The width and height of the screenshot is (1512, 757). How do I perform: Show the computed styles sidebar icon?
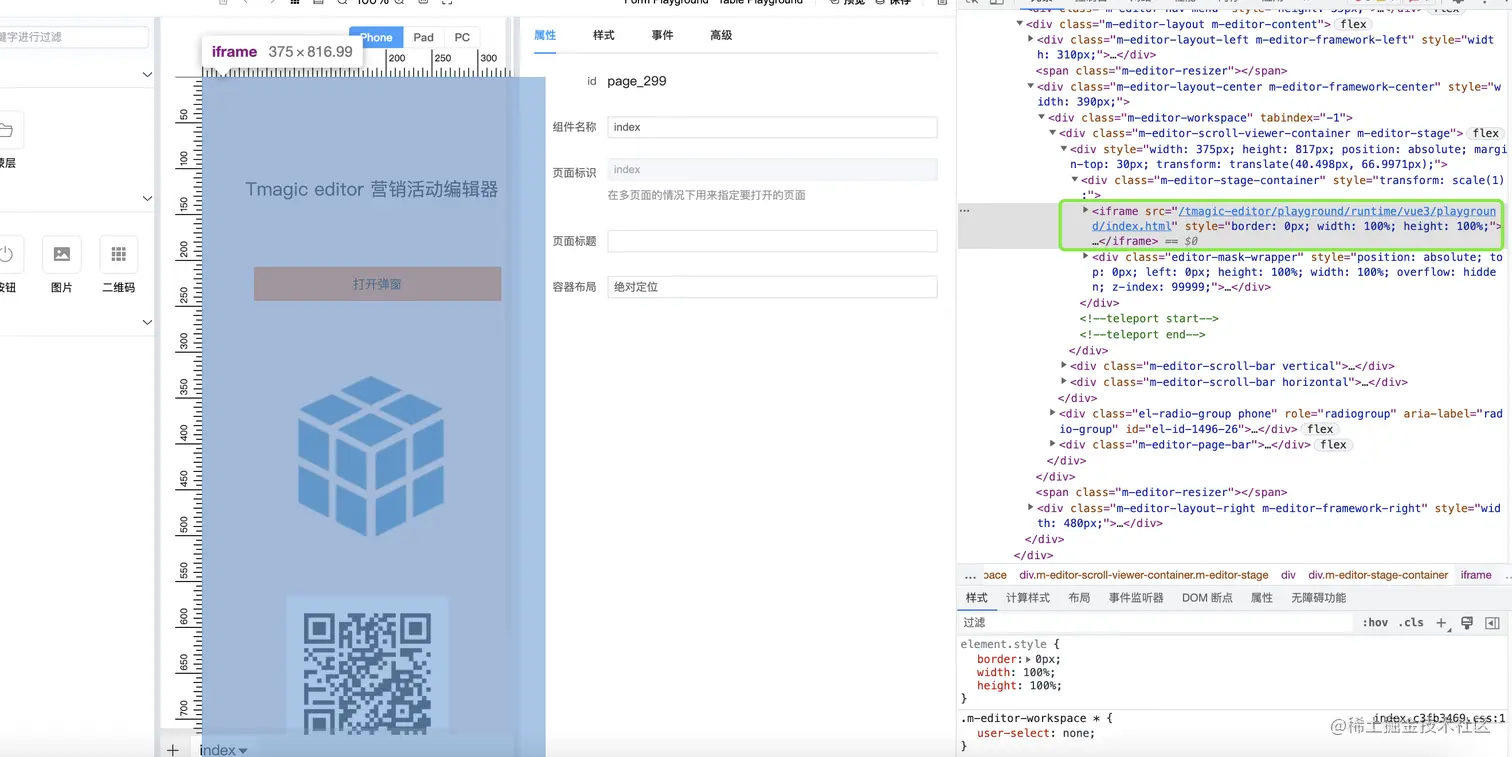(x=1492, y=623)
